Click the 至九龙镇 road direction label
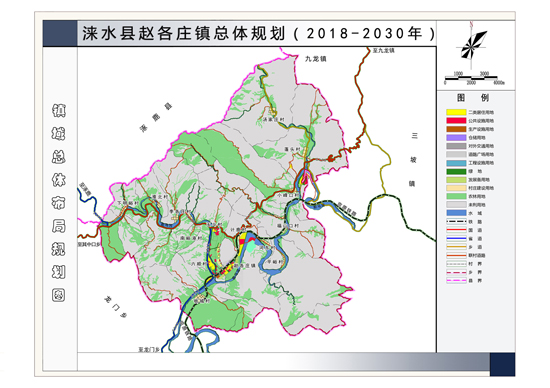This screenshot has height=388, width=550. coord(383,51)
